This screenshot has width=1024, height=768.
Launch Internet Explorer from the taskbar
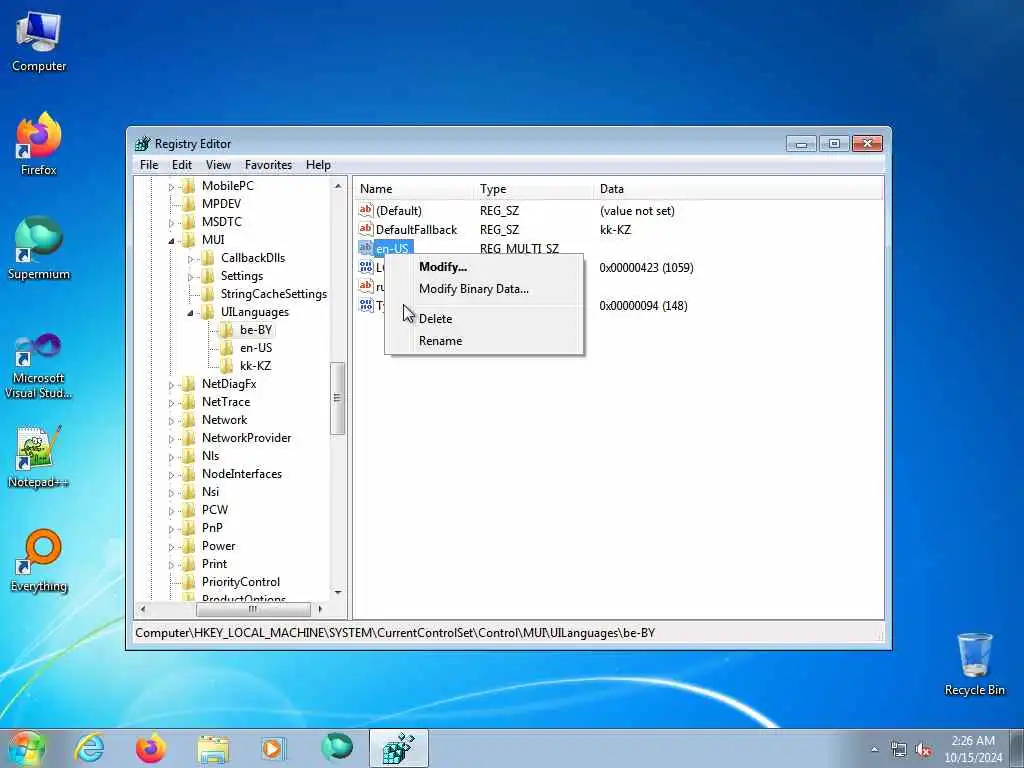pyautogui.click(x=89, y=748)
